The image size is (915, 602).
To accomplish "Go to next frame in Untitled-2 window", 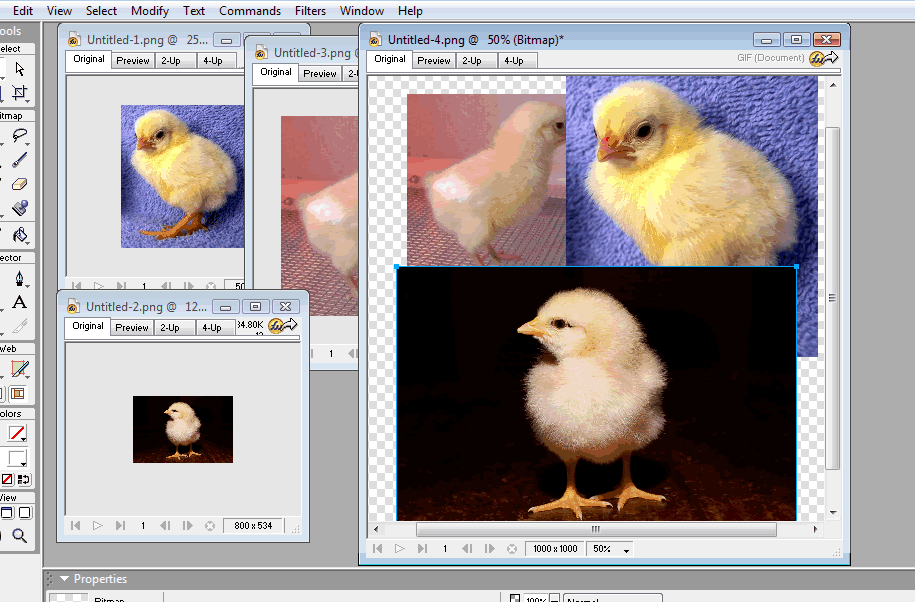I will pos(186,525).
